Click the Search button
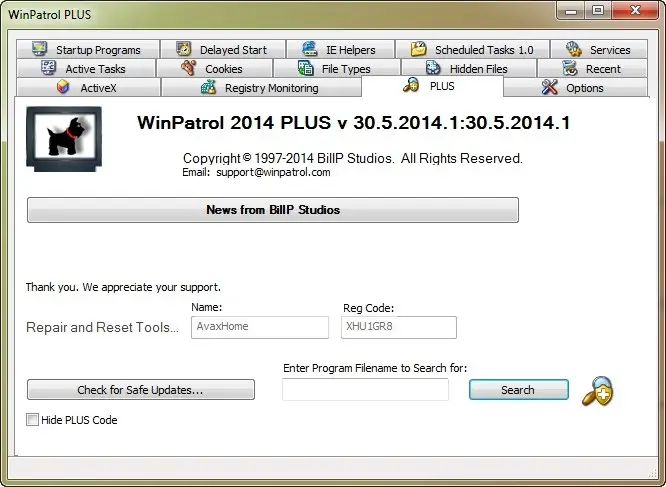Viewport: 666px width, 487px height. coord(519,390)
